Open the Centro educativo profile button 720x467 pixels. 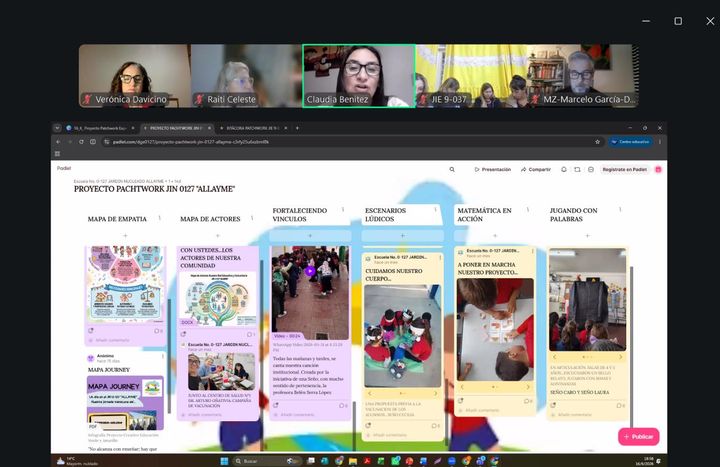(x=630, y=142)
